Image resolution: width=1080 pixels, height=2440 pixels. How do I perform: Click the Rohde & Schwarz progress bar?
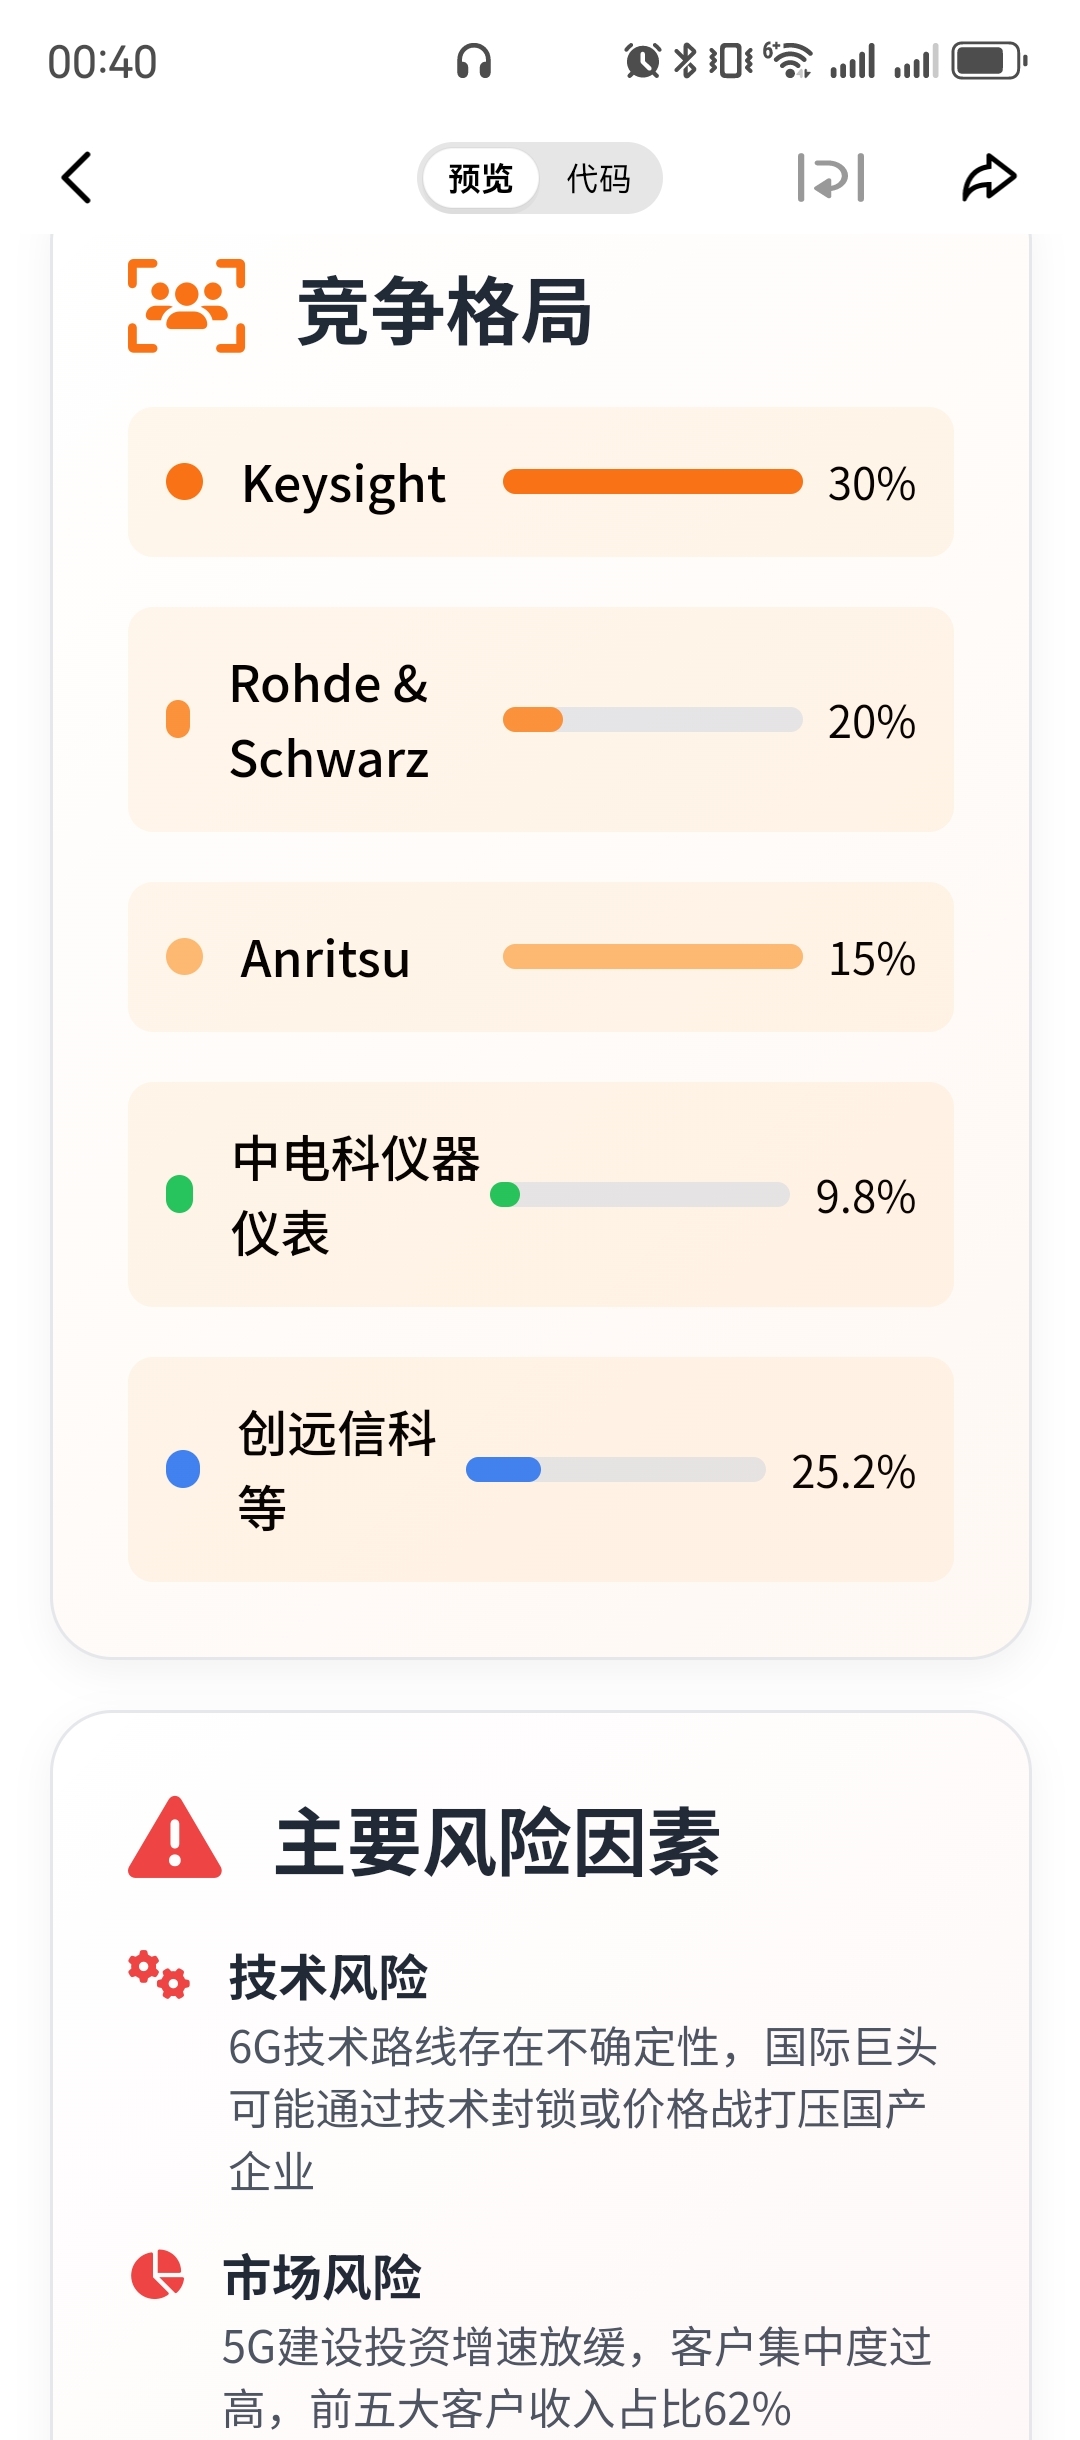coord(652,720)
